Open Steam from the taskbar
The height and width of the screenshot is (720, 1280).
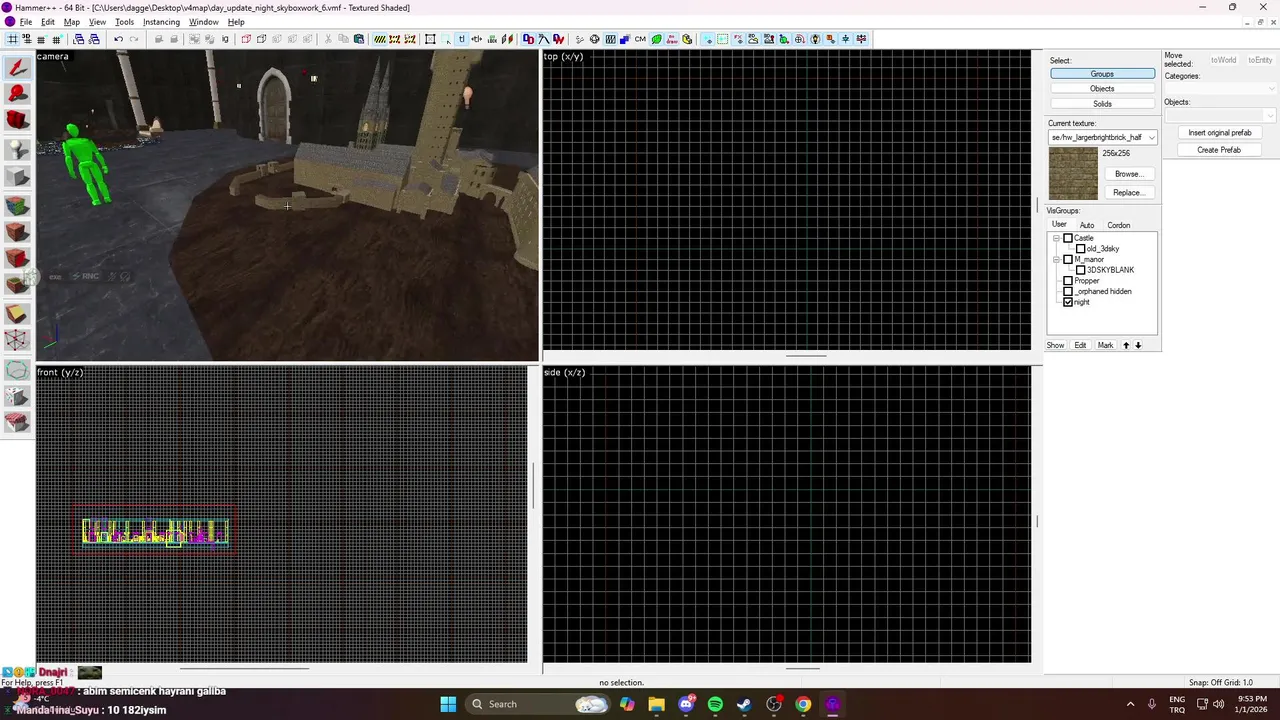pyautogui.click(x=744, y=704)
